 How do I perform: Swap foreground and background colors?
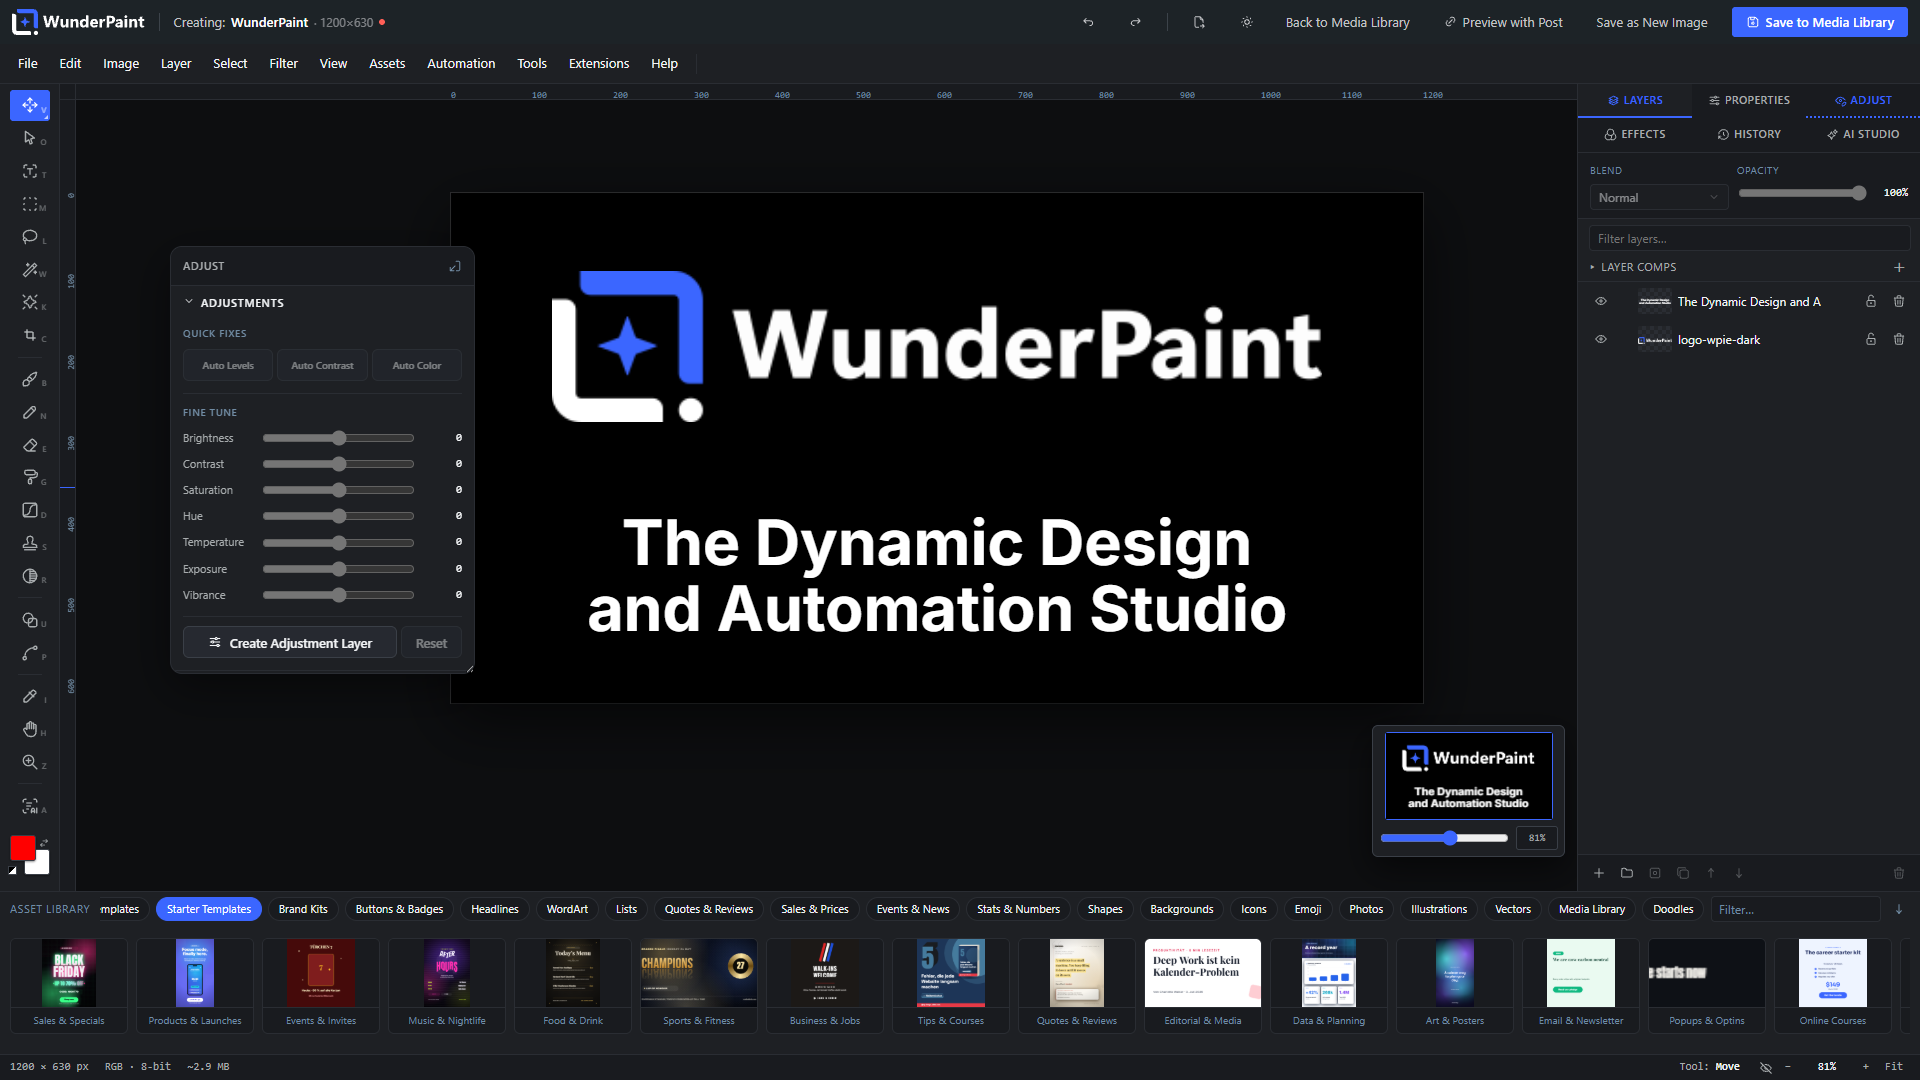44,841
